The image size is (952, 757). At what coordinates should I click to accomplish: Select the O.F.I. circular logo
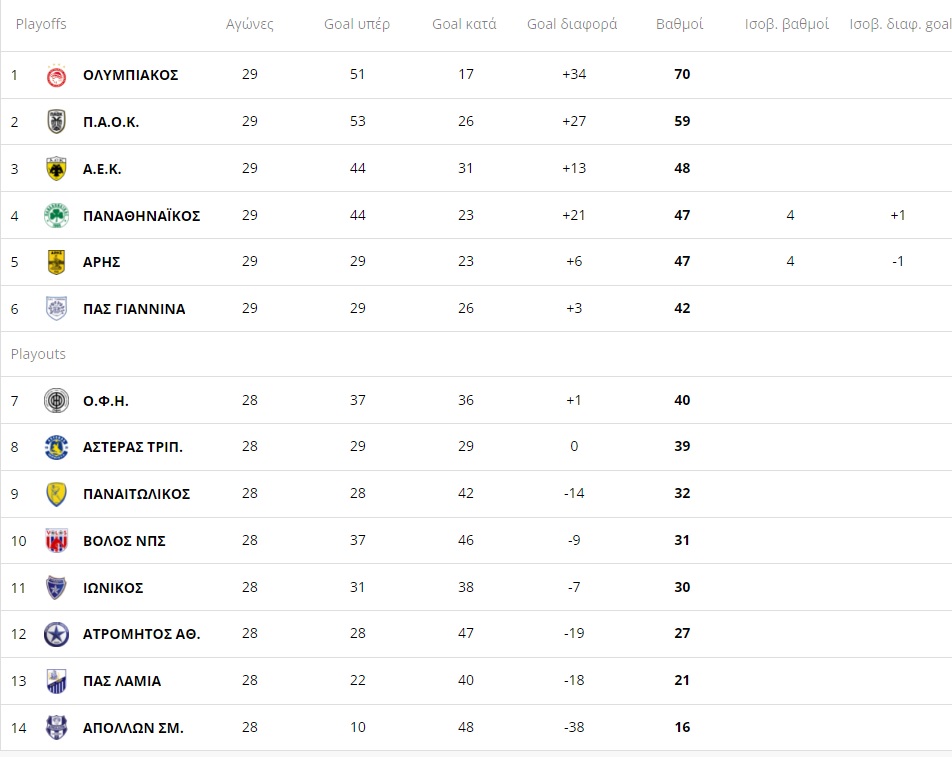point(56,401)
